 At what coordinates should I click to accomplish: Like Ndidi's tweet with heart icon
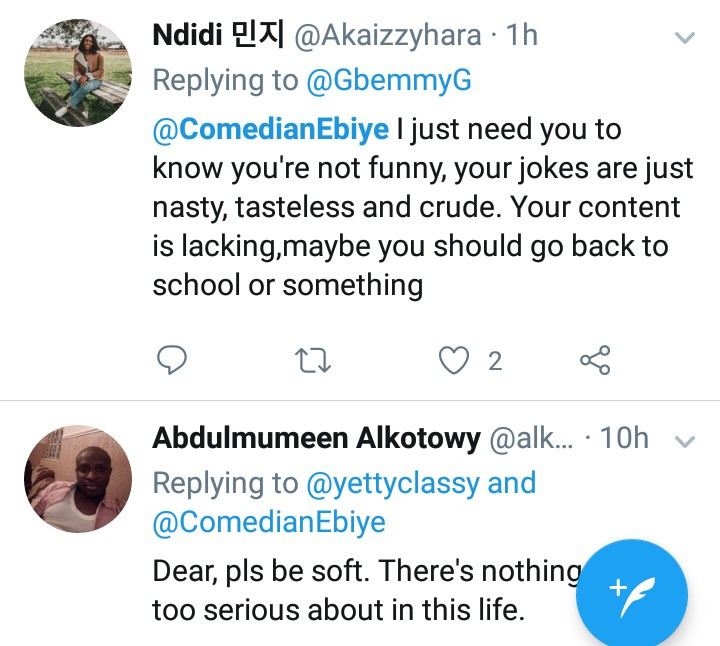click(x=455, y=360)
